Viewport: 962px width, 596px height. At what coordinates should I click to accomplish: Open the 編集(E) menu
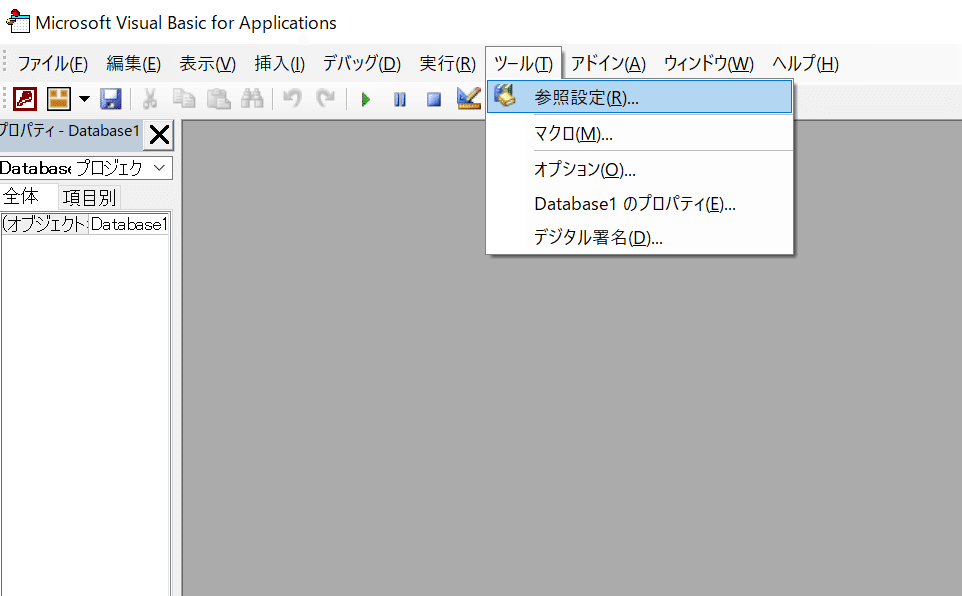pos(133,63)
